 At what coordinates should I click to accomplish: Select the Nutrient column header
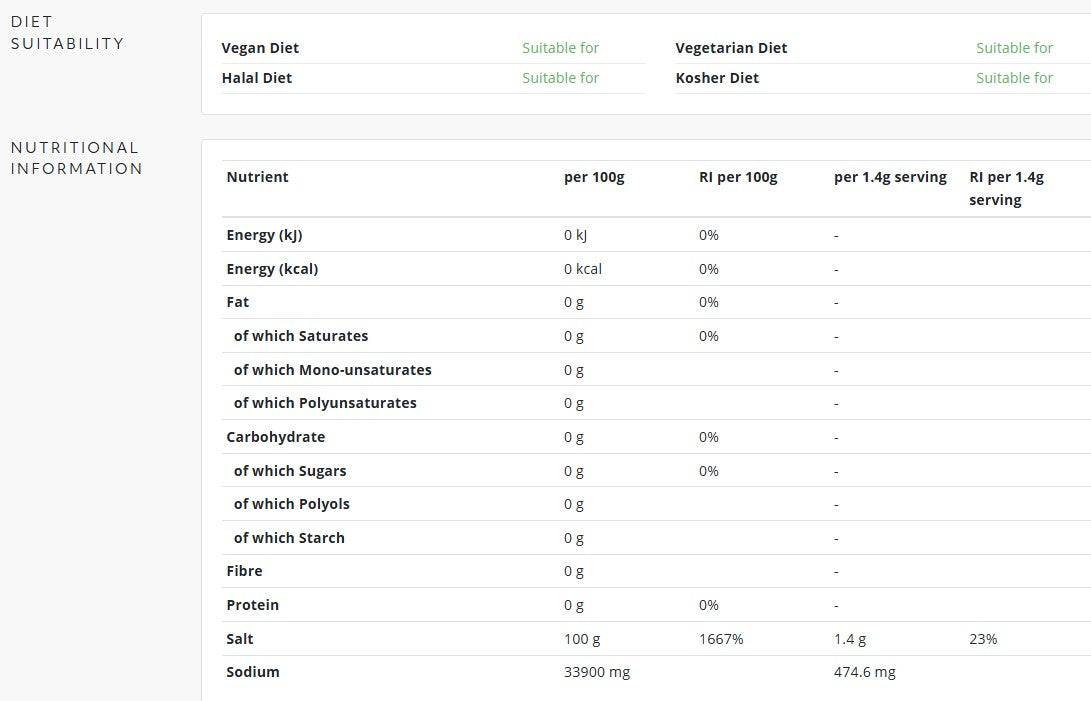click(x=257, y=177)
